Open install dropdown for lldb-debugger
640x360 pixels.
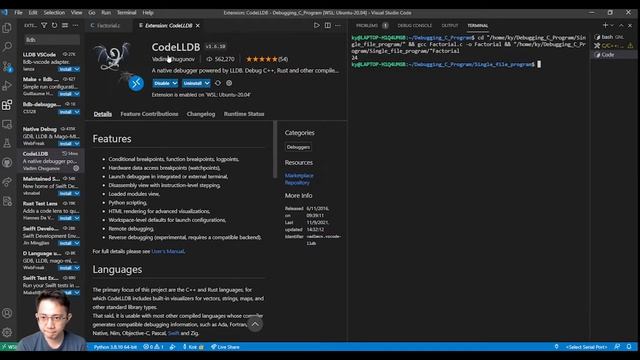[x=77, y=112]
